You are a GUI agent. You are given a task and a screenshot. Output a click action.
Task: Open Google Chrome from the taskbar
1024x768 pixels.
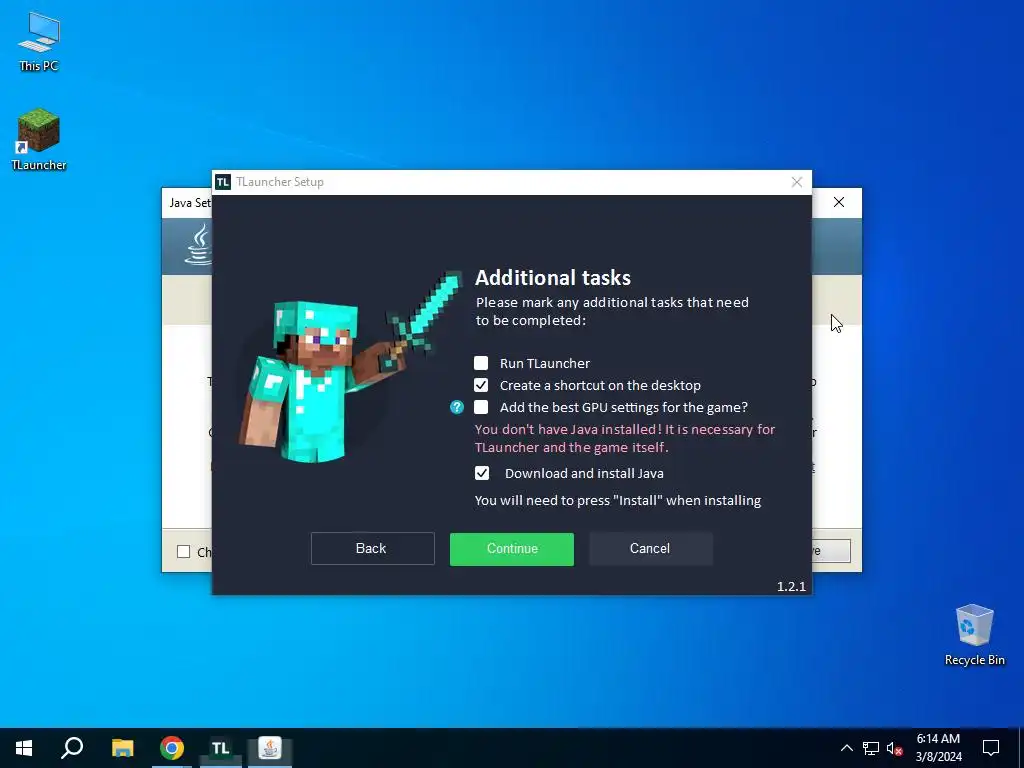172,748
